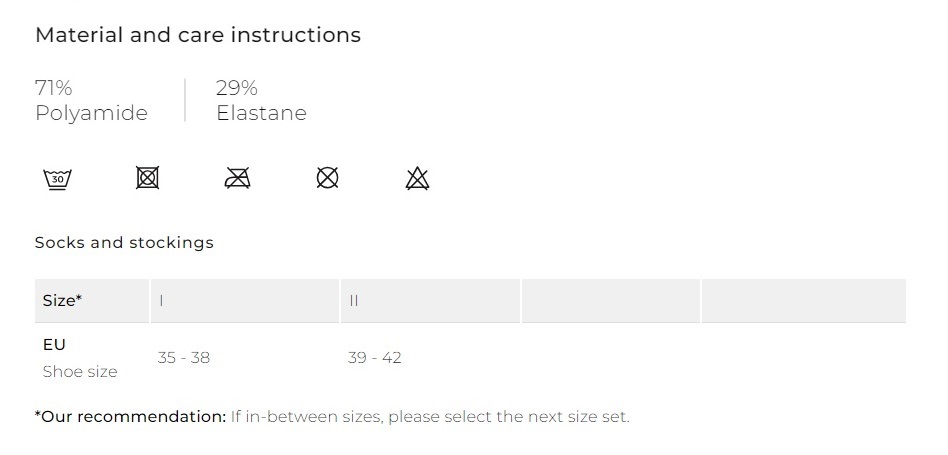
Task: Choose the 39 - 42 shoe size cell
Action: 375,358
